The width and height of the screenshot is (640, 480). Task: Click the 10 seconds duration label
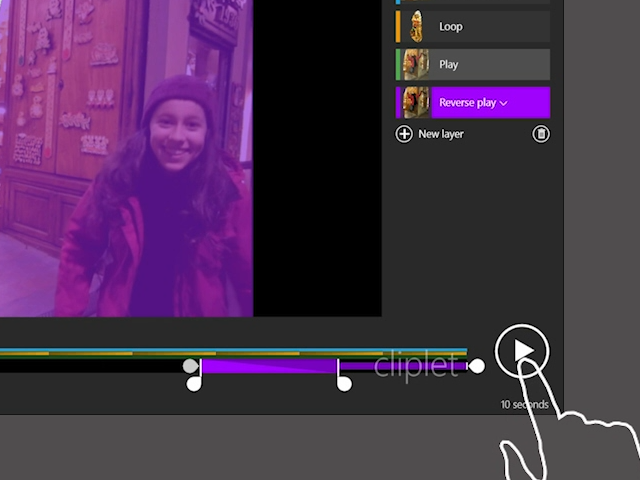tap(524, 405)
